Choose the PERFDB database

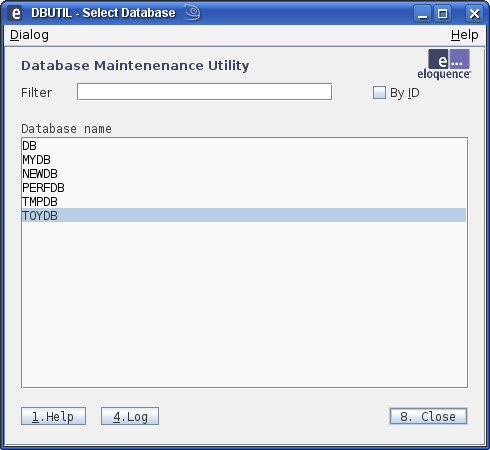[x=244, y=188]
